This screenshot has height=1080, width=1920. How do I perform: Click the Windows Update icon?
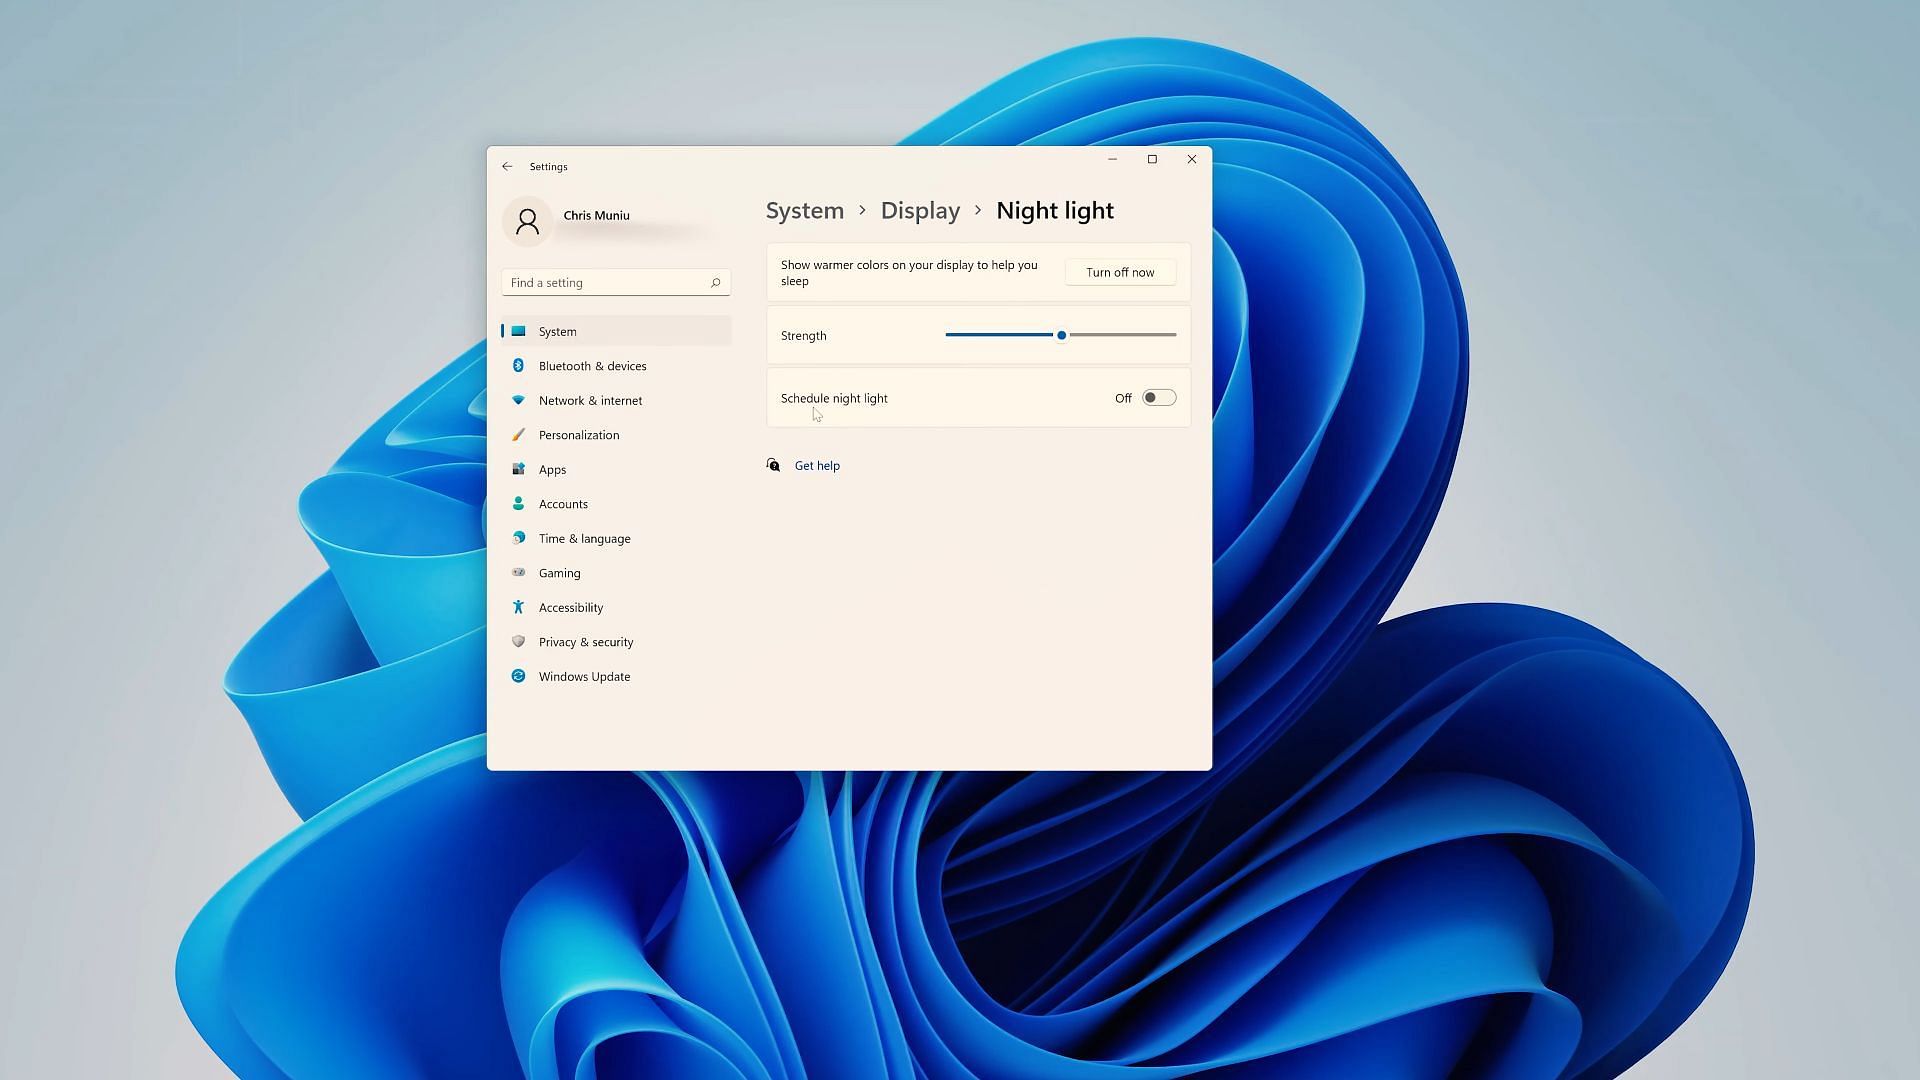pyautogui.click(x=518, y=675)
